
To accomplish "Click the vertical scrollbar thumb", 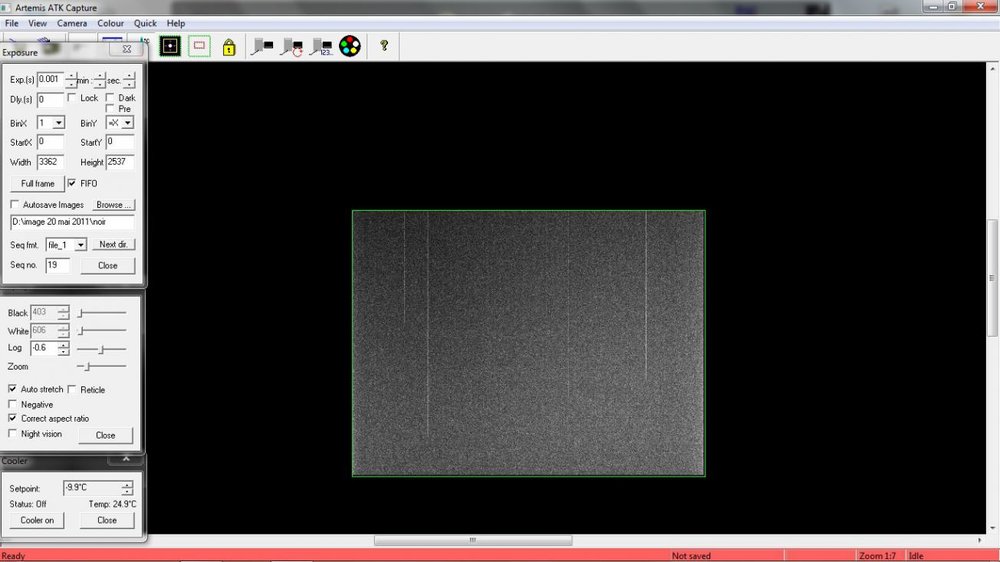I will 992,278.
